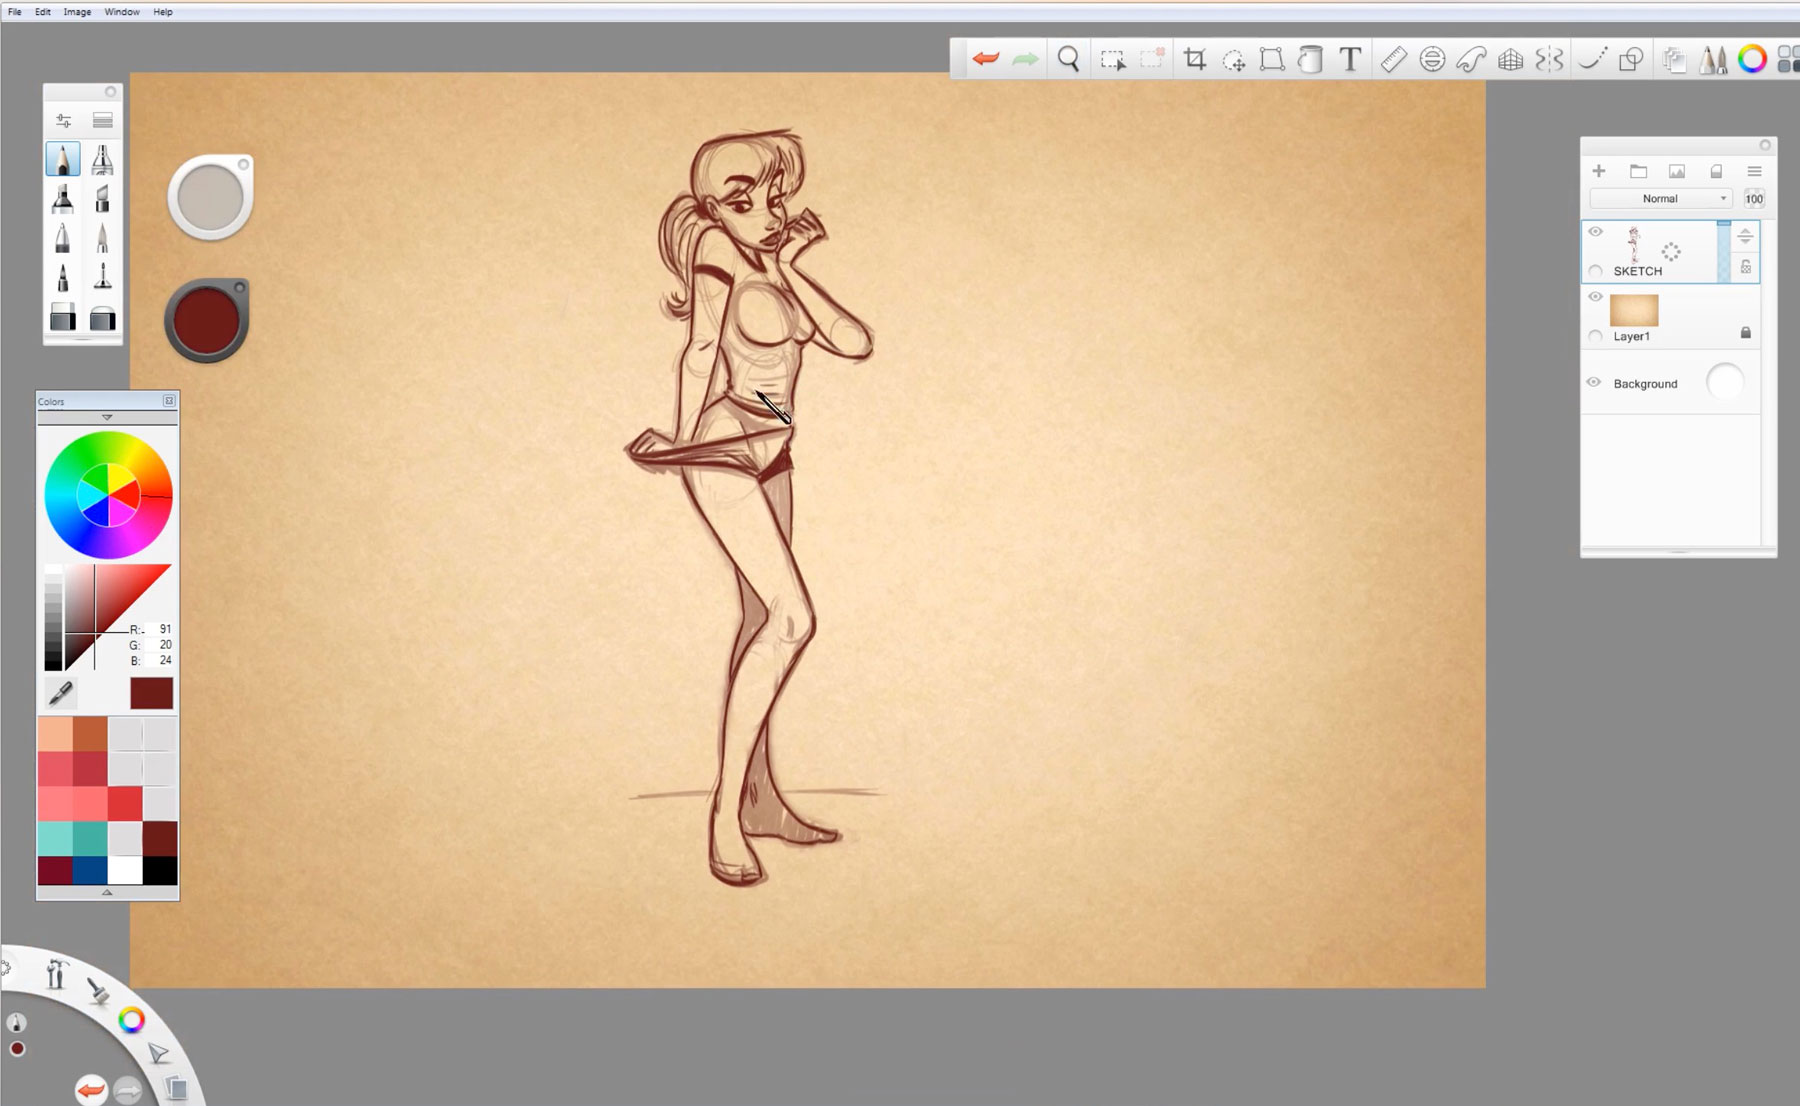
Task: Enable the Symmetry tool
Action: pos(1549,59)
